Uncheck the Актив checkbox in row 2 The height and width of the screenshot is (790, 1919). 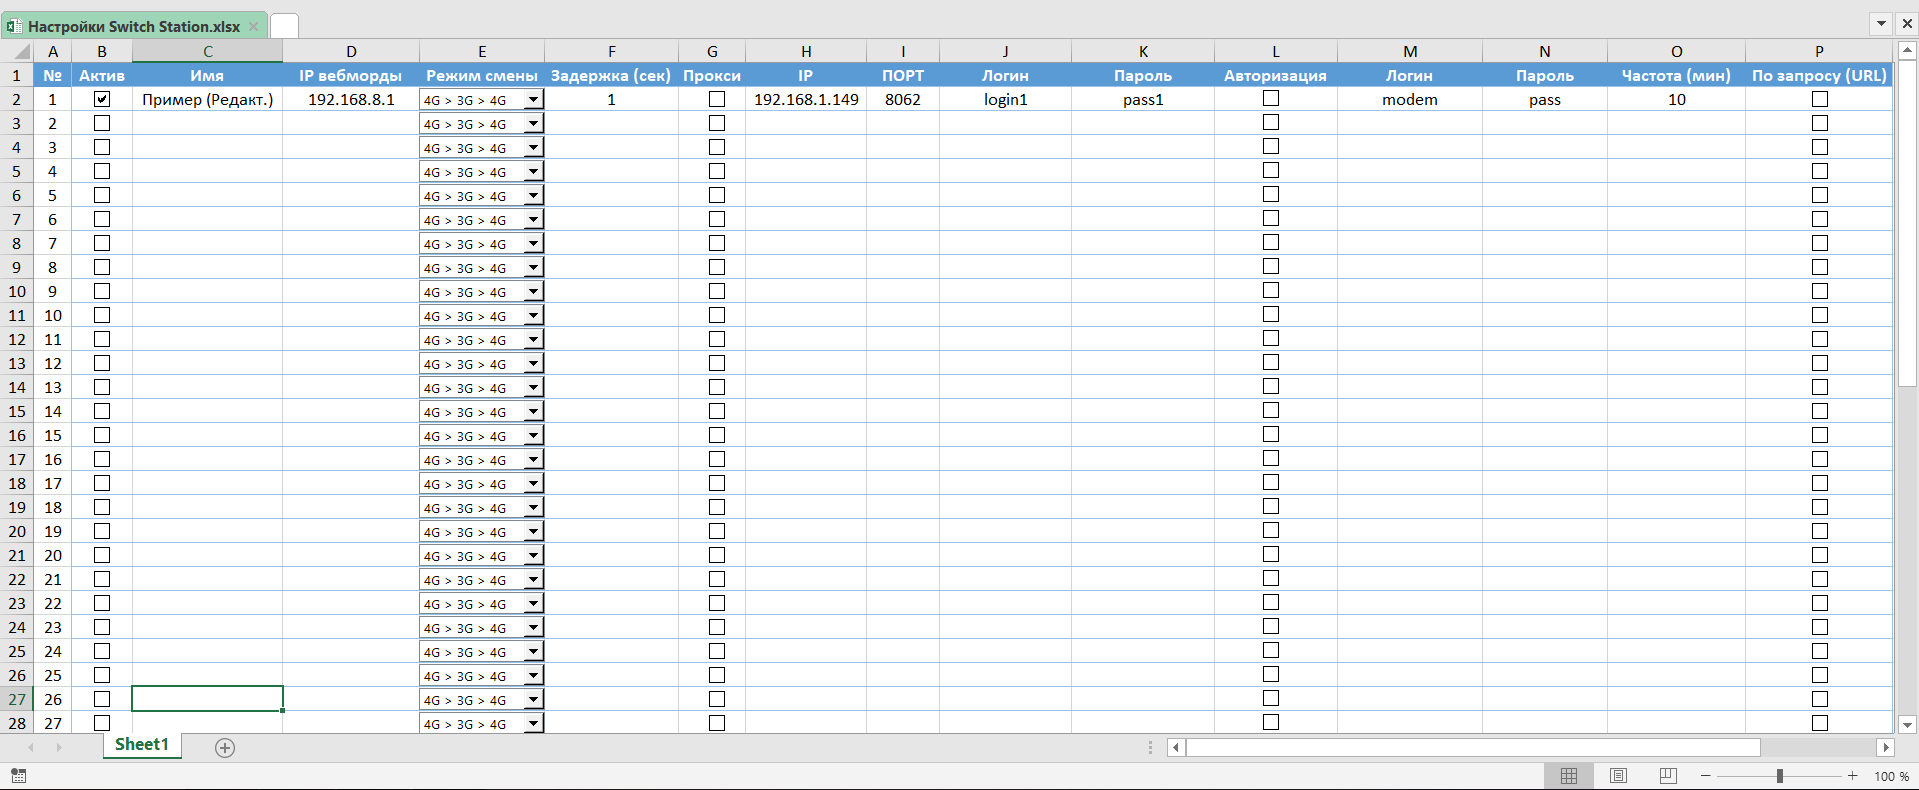(102, 99)
